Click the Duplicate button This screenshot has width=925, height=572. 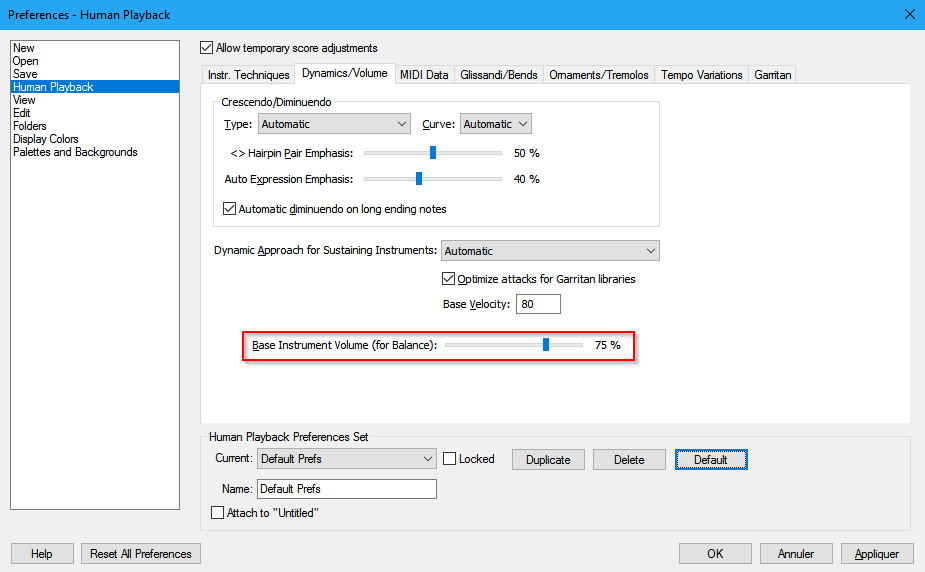click(x=548, y=460)
